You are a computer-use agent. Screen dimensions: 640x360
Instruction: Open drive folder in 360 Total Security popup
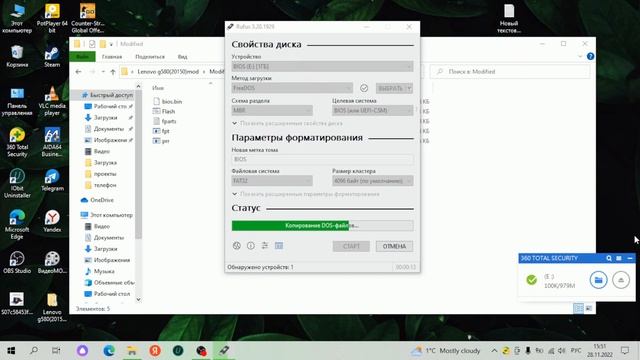point(598,280)
